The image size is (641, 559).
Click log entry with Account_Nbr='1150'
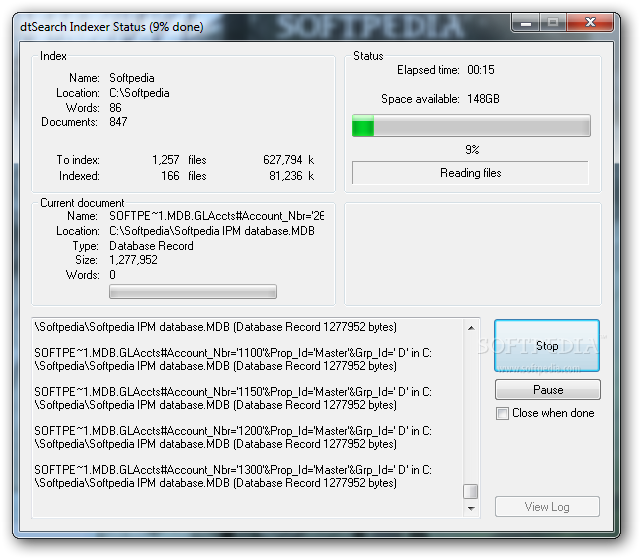[x=233, y=398]
